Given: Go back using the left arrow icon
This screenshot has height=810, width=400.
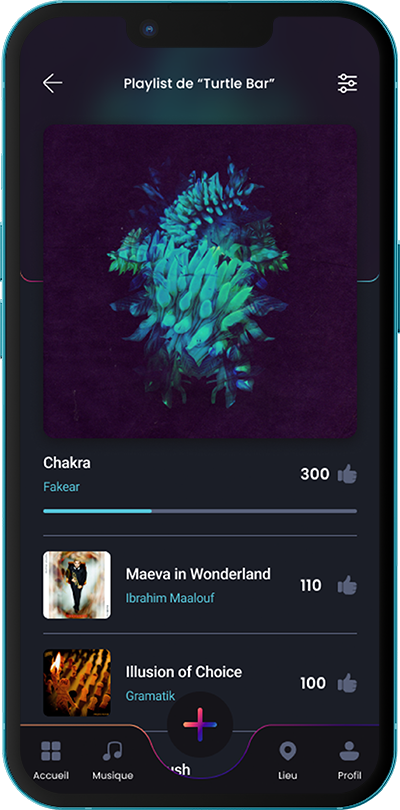Looking at the screenshot, I should coord(52,83).
